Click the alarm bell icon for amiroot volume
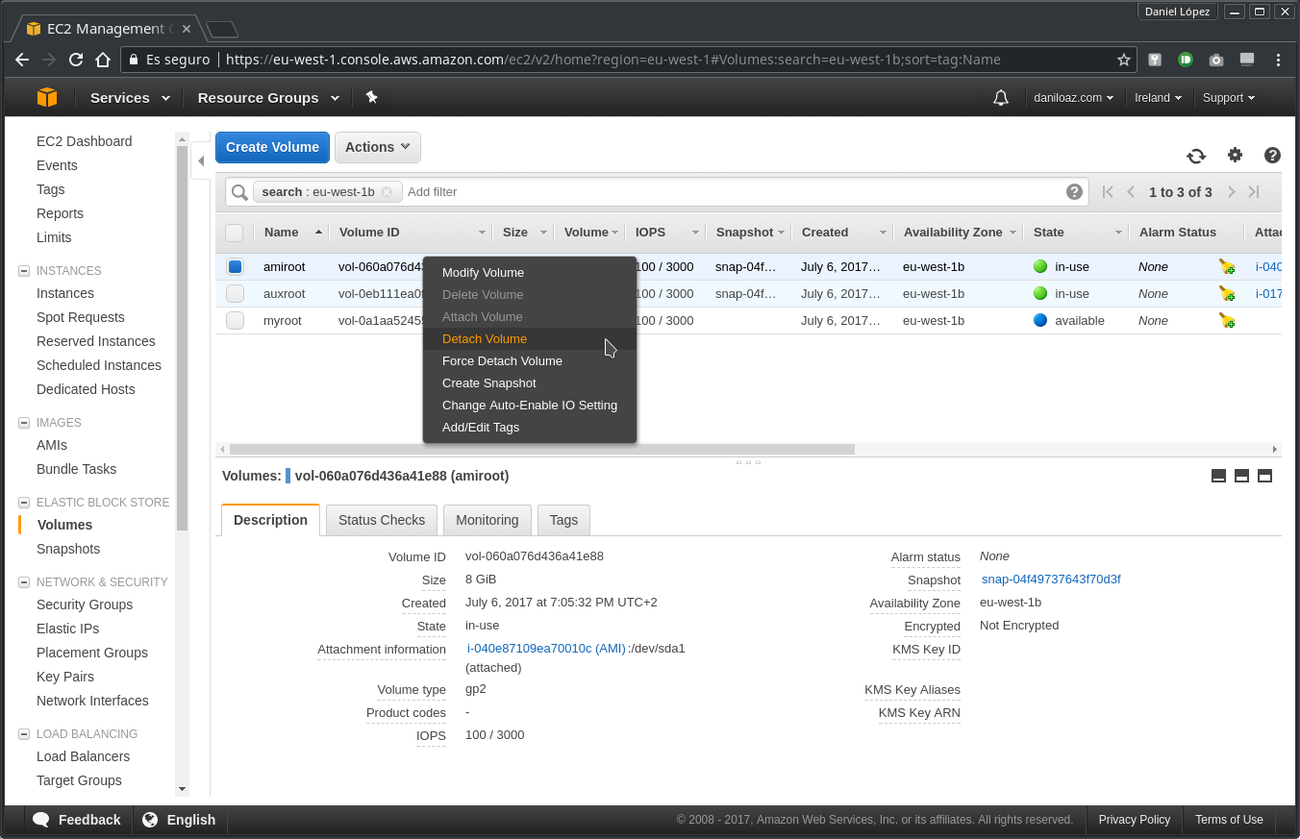The width and height of the screenshot is (1300, 839). tap(1226, 267)
